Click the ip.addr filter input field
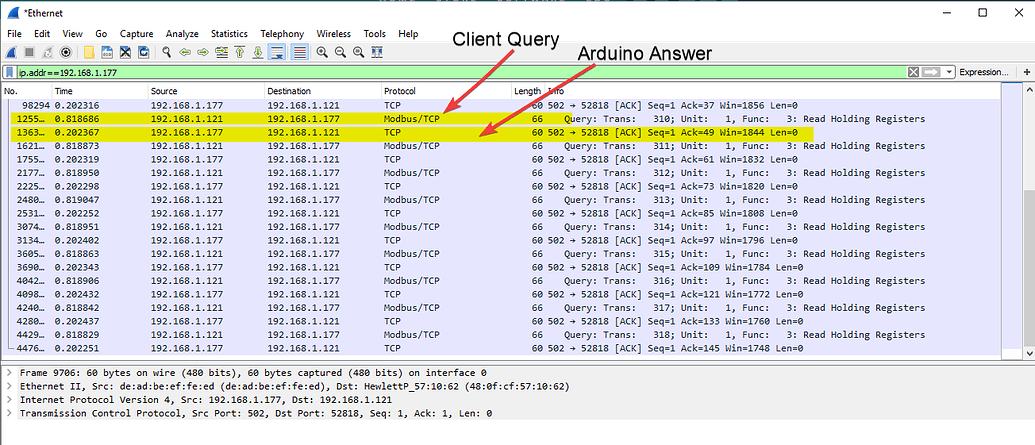The image size is (1035, 445). tap(461, 72)
